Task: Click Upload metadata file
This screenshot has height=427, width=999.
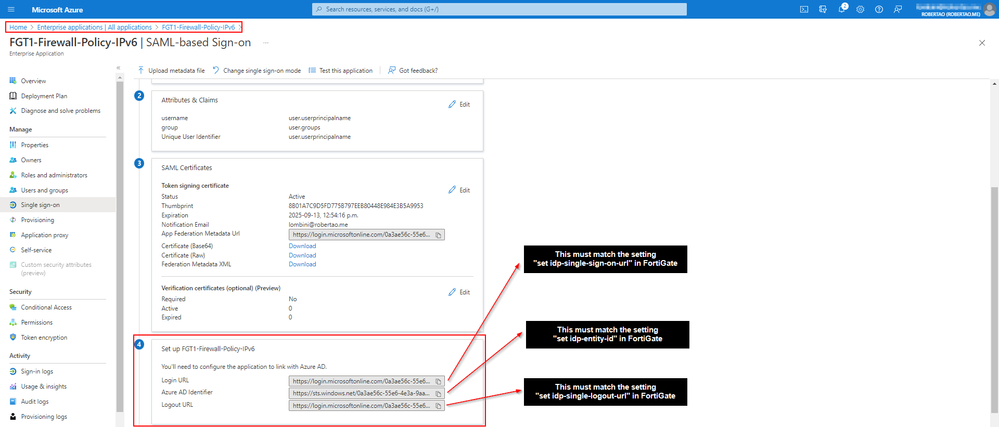Action: coord(171,71)
